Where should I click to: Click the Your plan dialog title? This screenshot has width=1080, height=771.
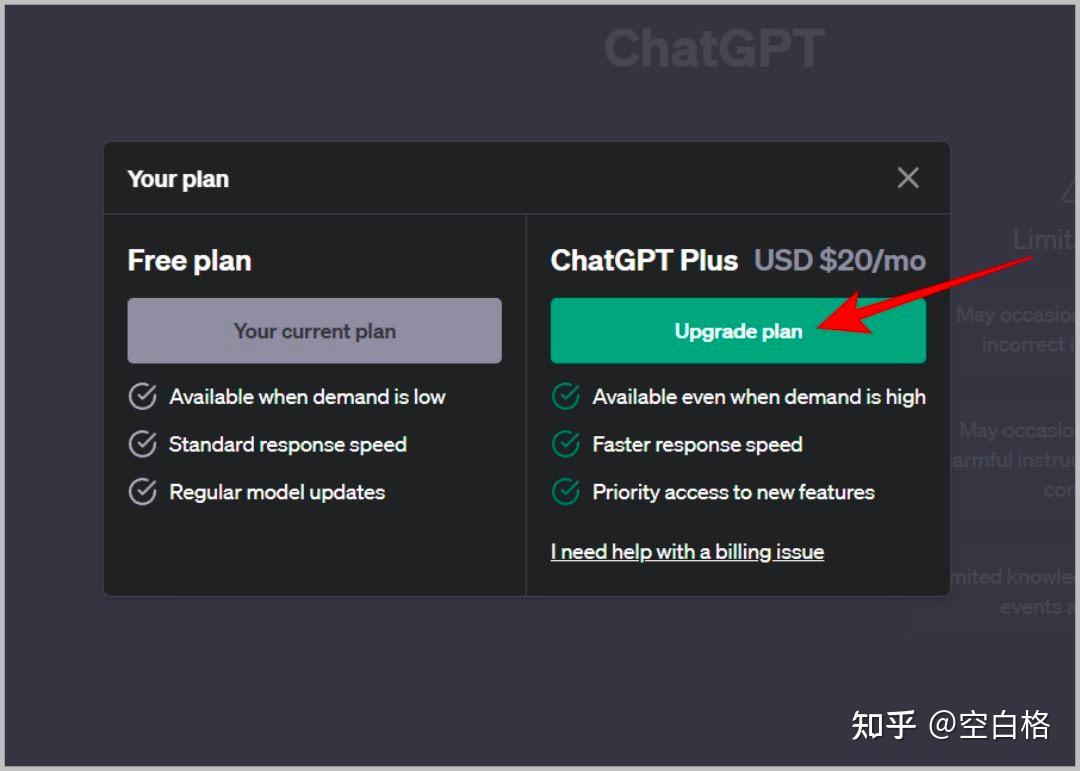[x=178, y=179]
